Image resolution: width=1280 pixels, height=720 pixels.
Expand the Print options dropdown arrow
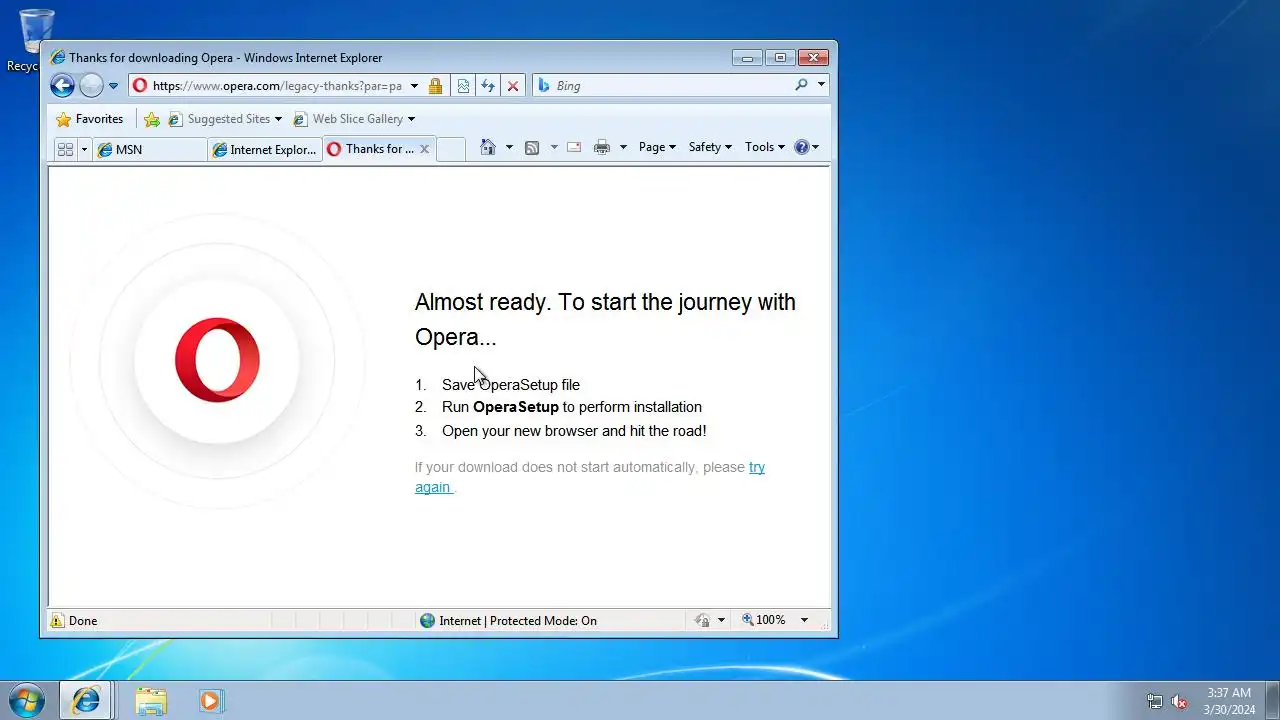[x=623, y=147]
